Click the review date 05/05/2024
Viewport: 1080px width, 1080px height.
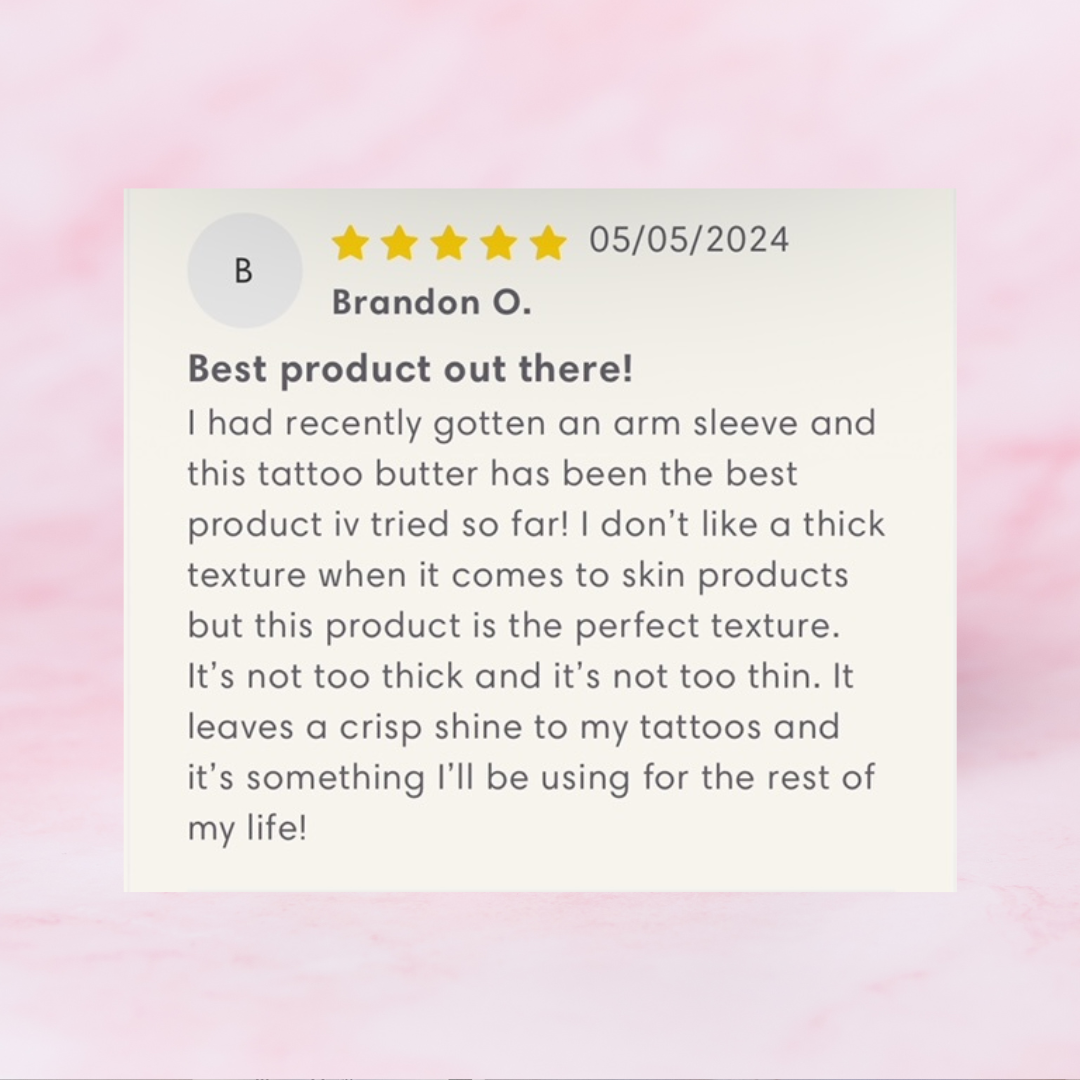pyautogui.click(x=689, y=240)
